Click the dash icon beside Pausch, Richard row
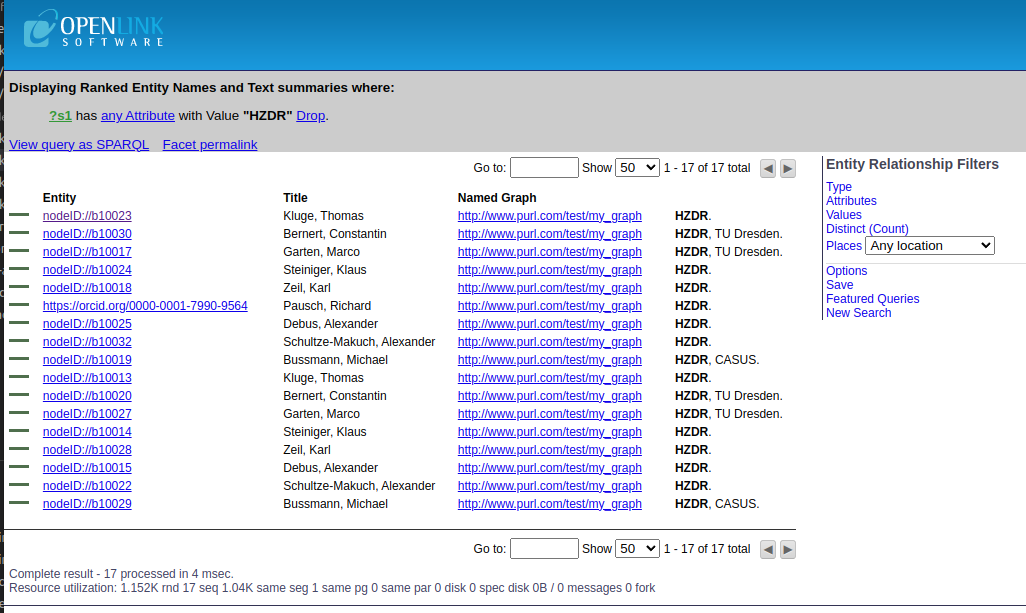Image resolution: width=1026 pixels, height=613 pixels. (20, 306)
